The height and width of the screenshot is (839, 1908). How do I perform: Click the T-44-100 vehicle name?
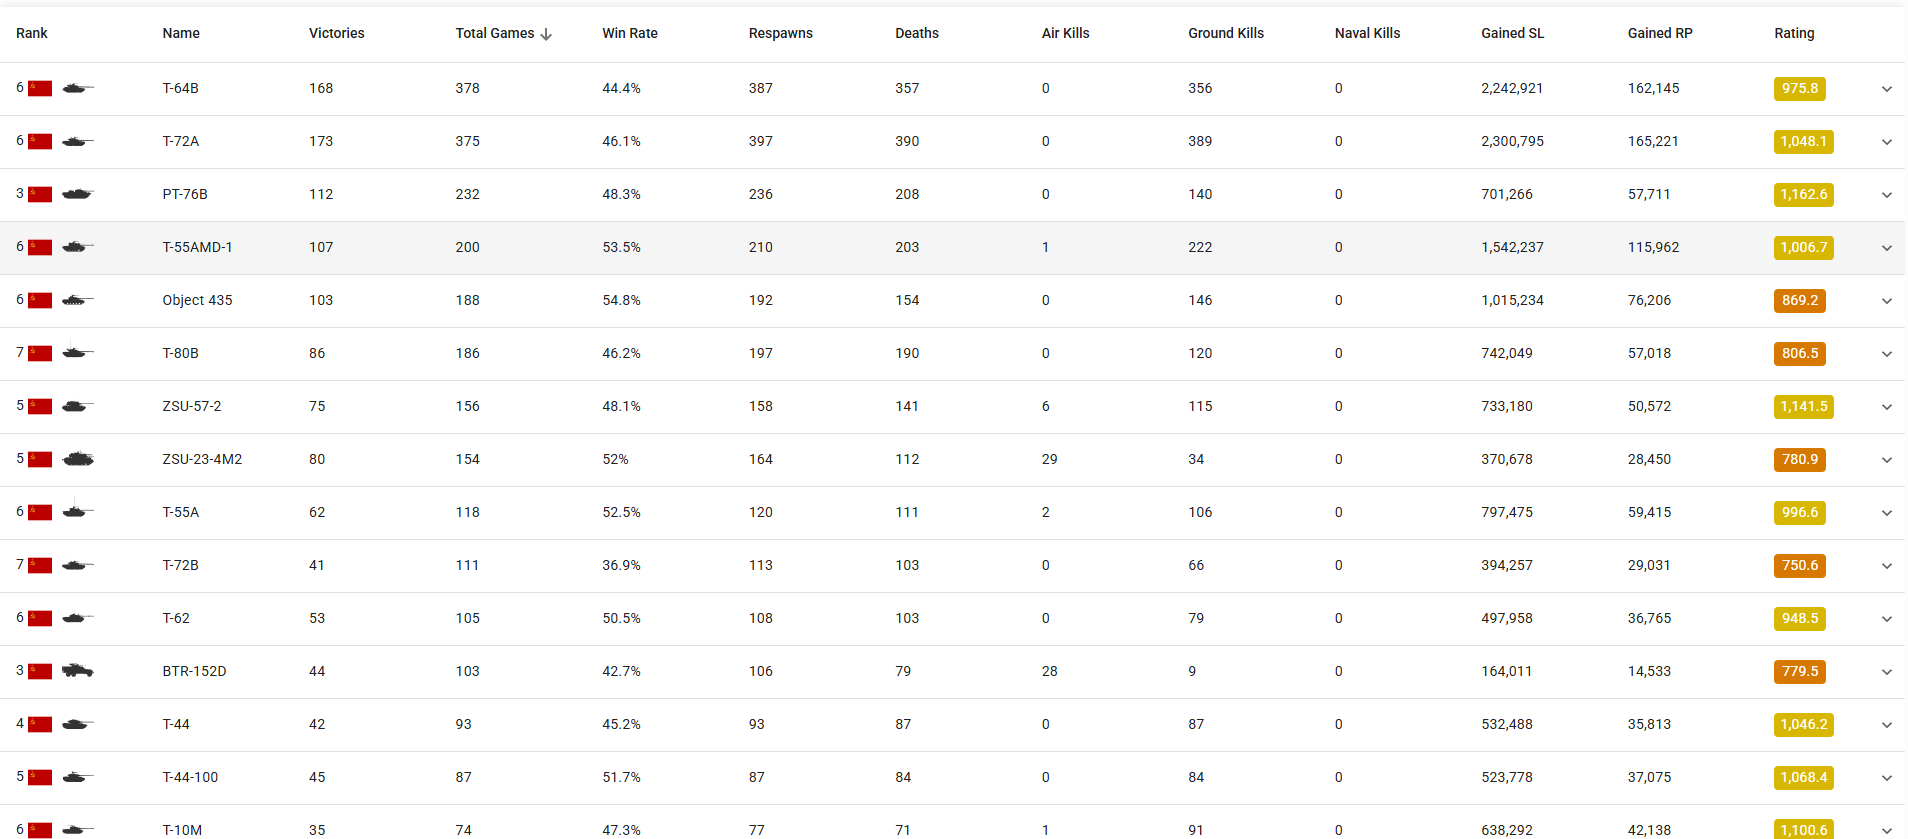coord(190,777)
